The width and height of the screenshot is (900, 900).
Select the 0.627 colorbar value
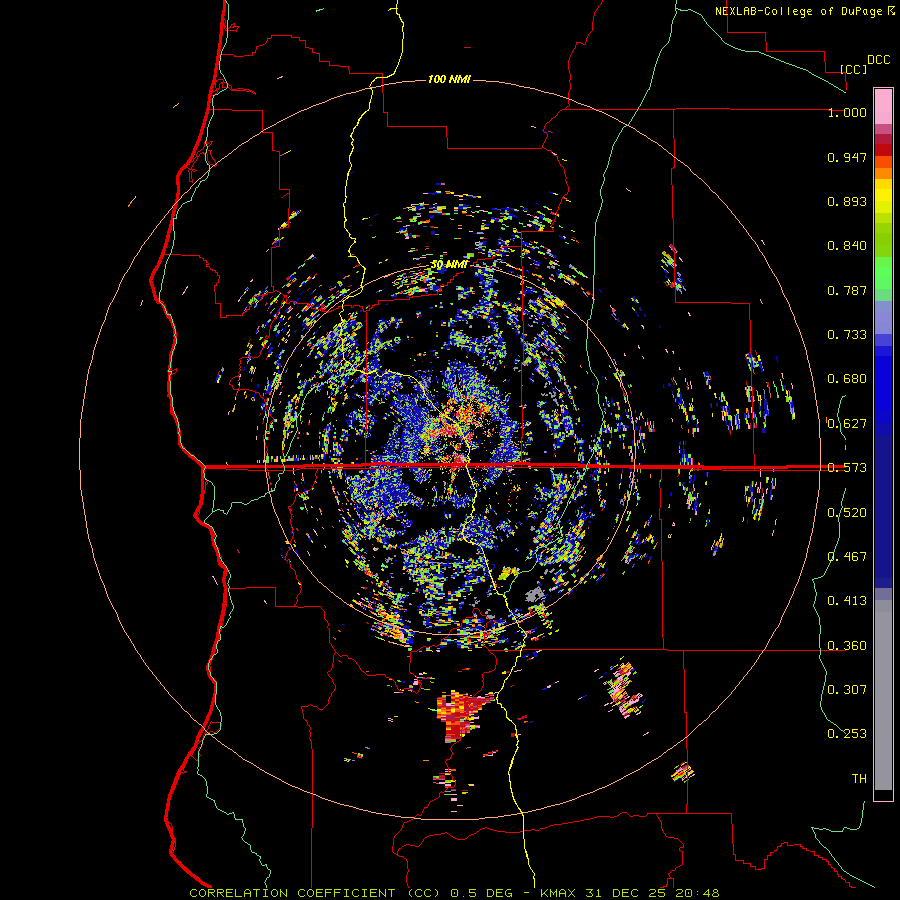[x=847, y=424]
